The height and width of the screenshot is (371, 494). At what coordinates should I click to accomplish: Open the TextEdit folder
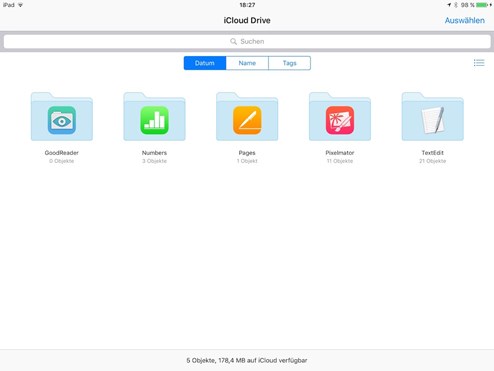433,117
